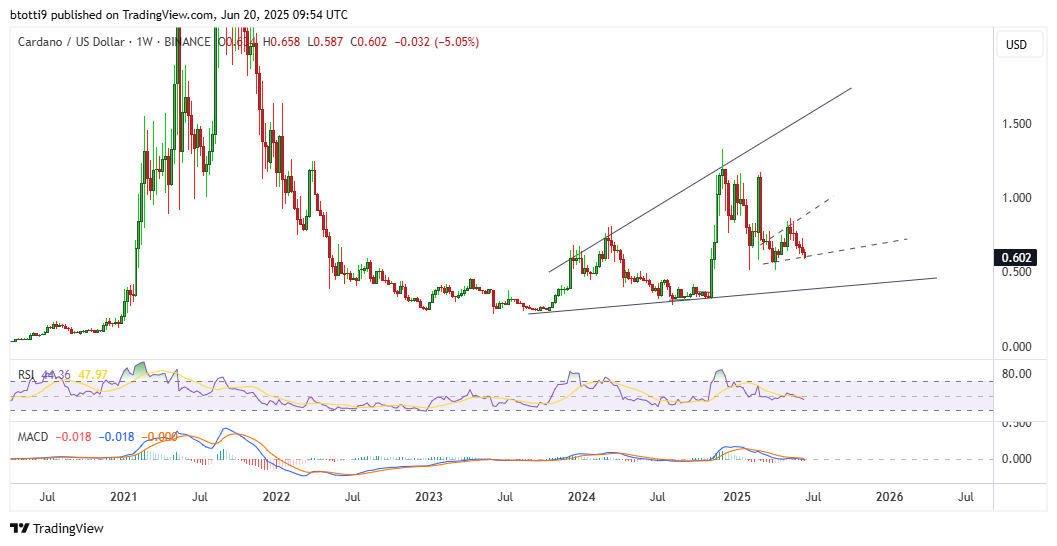Click the 2024 label on time axis
The height and width of the screenshot is (546, 1057).
[581, 496]
